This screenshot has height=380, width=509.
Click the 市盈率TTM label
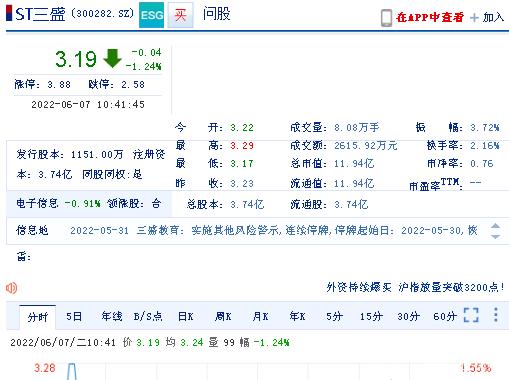[x=436, y=184]
